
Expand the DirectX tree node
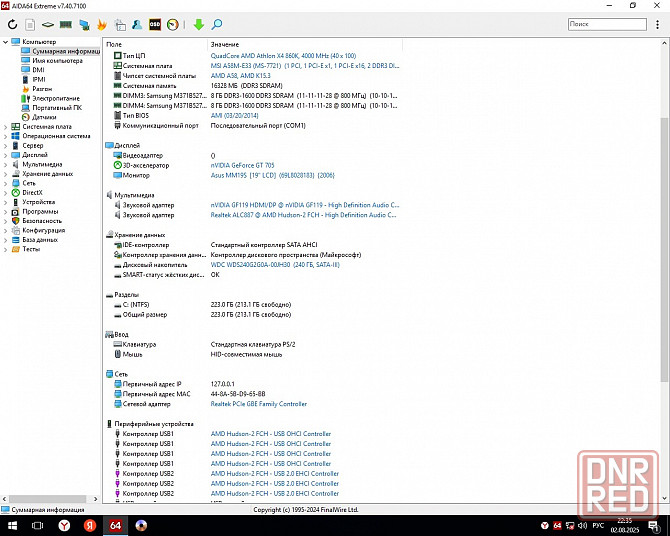[6, 192]
